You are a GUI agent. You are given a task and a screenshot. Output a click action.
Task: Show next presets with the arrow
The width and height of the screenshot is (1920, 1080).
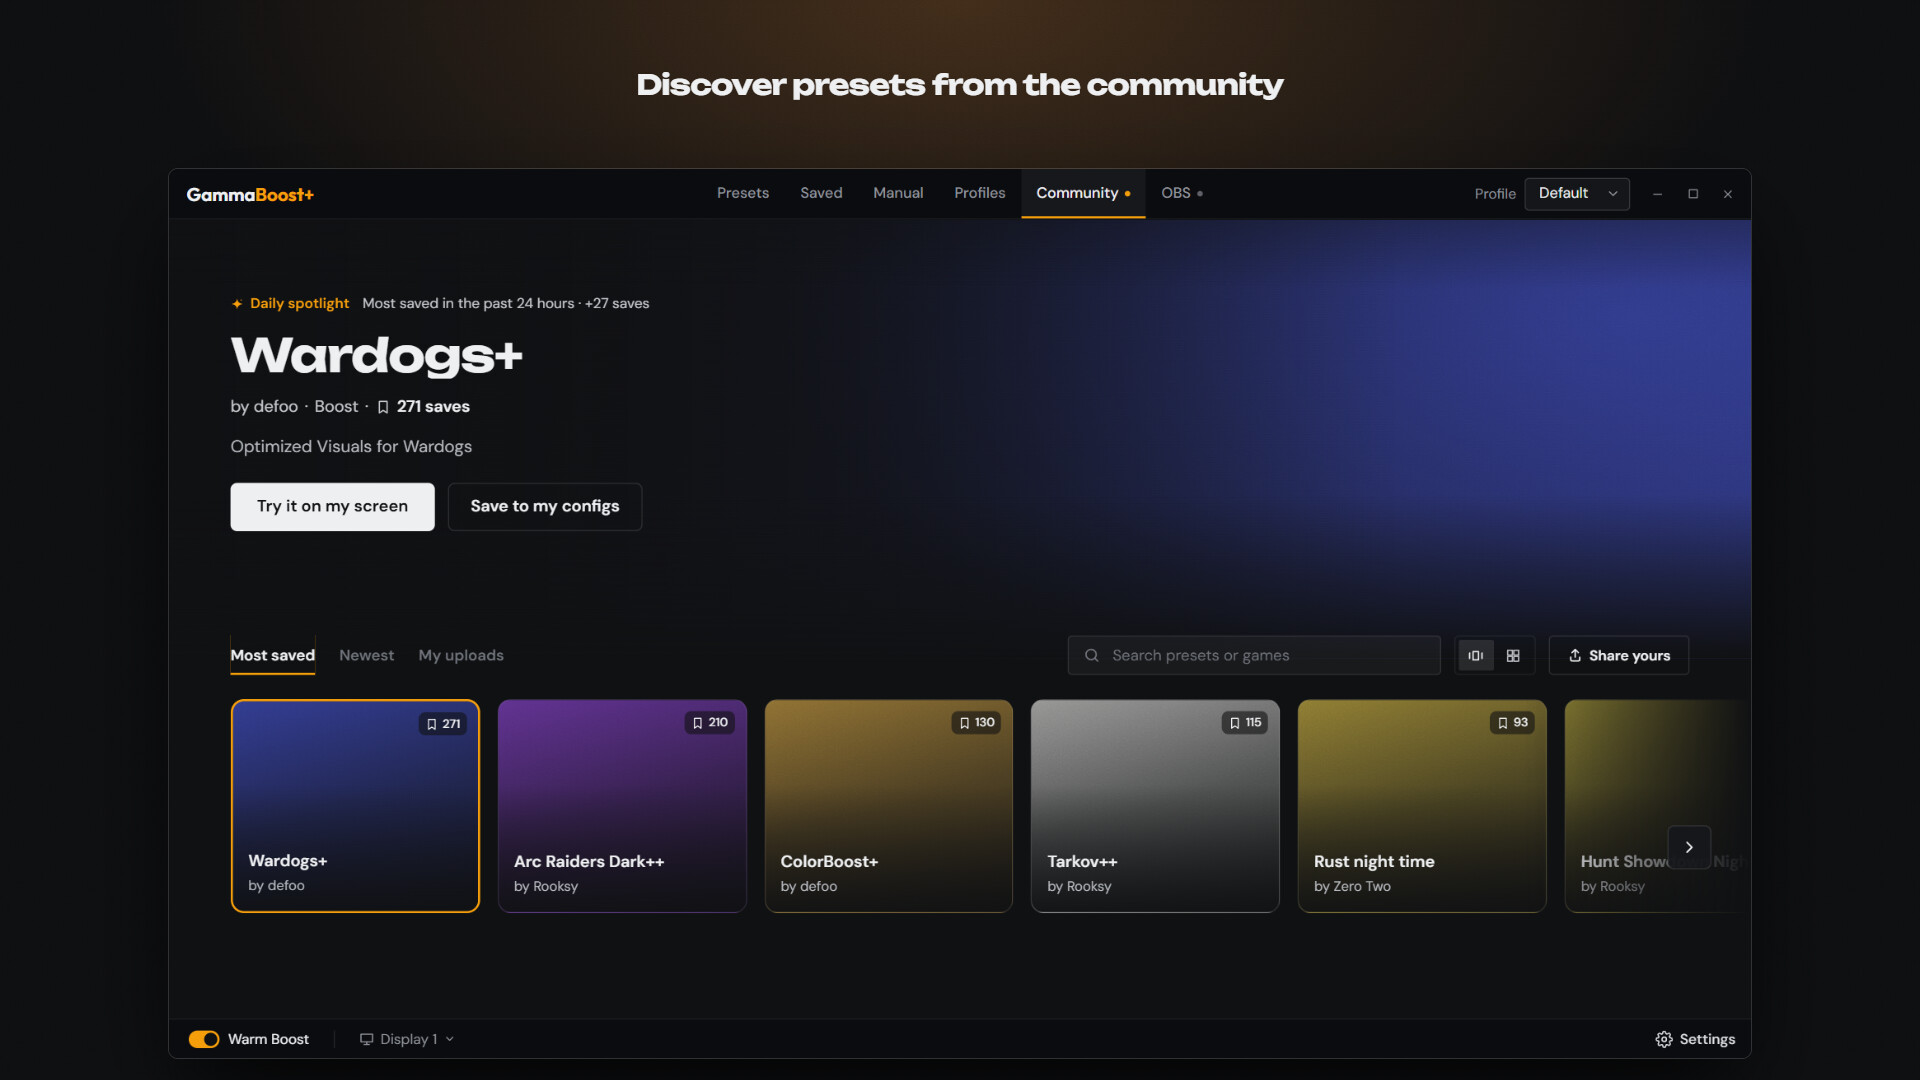(1689, 848)
